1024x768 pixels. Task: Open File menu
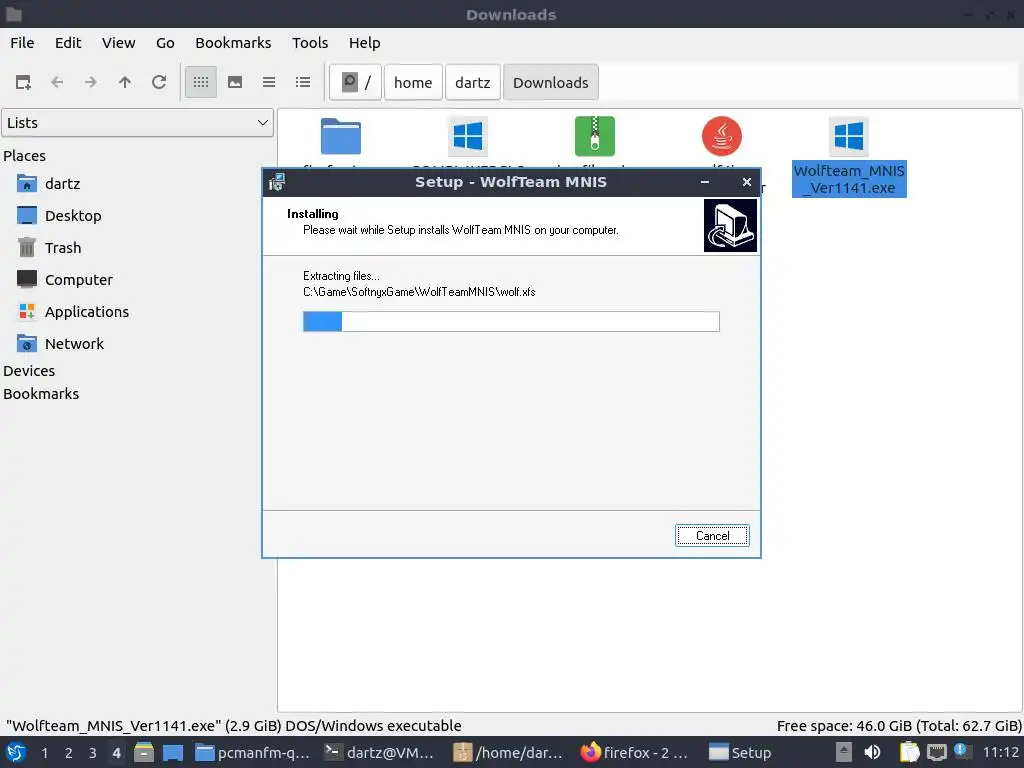click(22, 43)
